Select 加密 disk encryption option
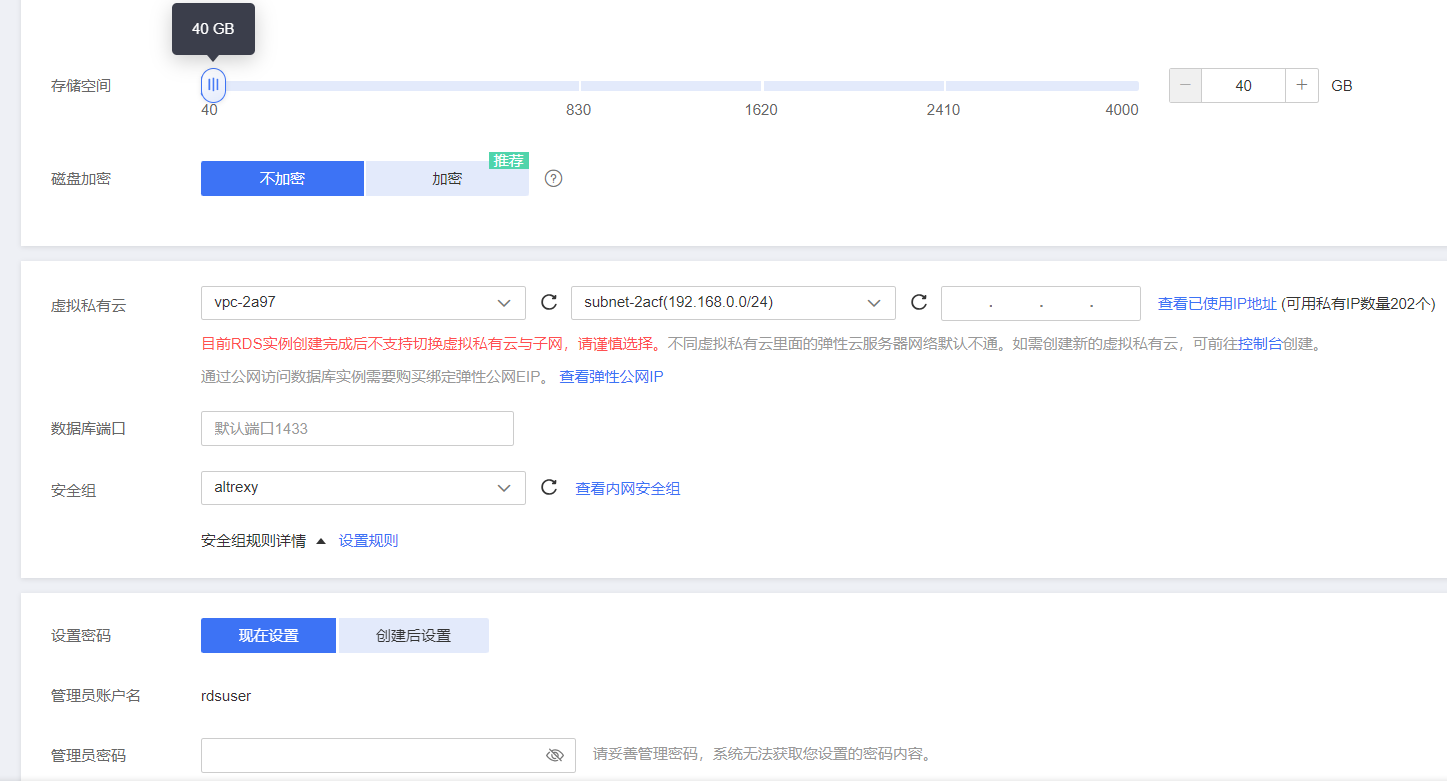The height and width of the screenshot is (782, 1447). click(447, 179)
